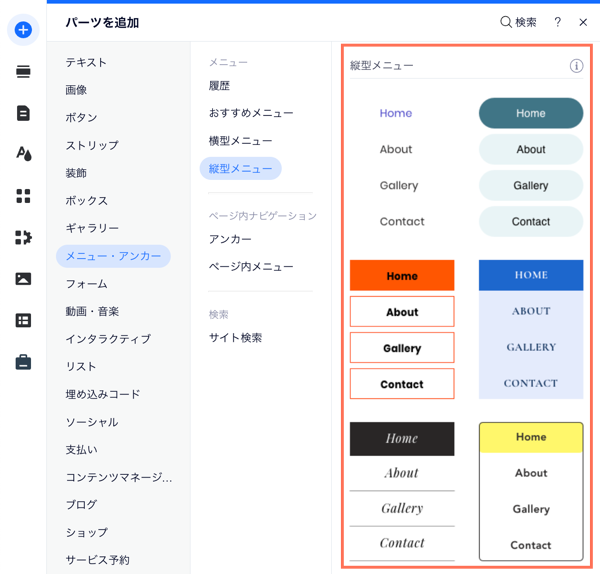Open the Media image icon in sidebar
Viewport: 600px width, 574px height.
coord(23,279)
